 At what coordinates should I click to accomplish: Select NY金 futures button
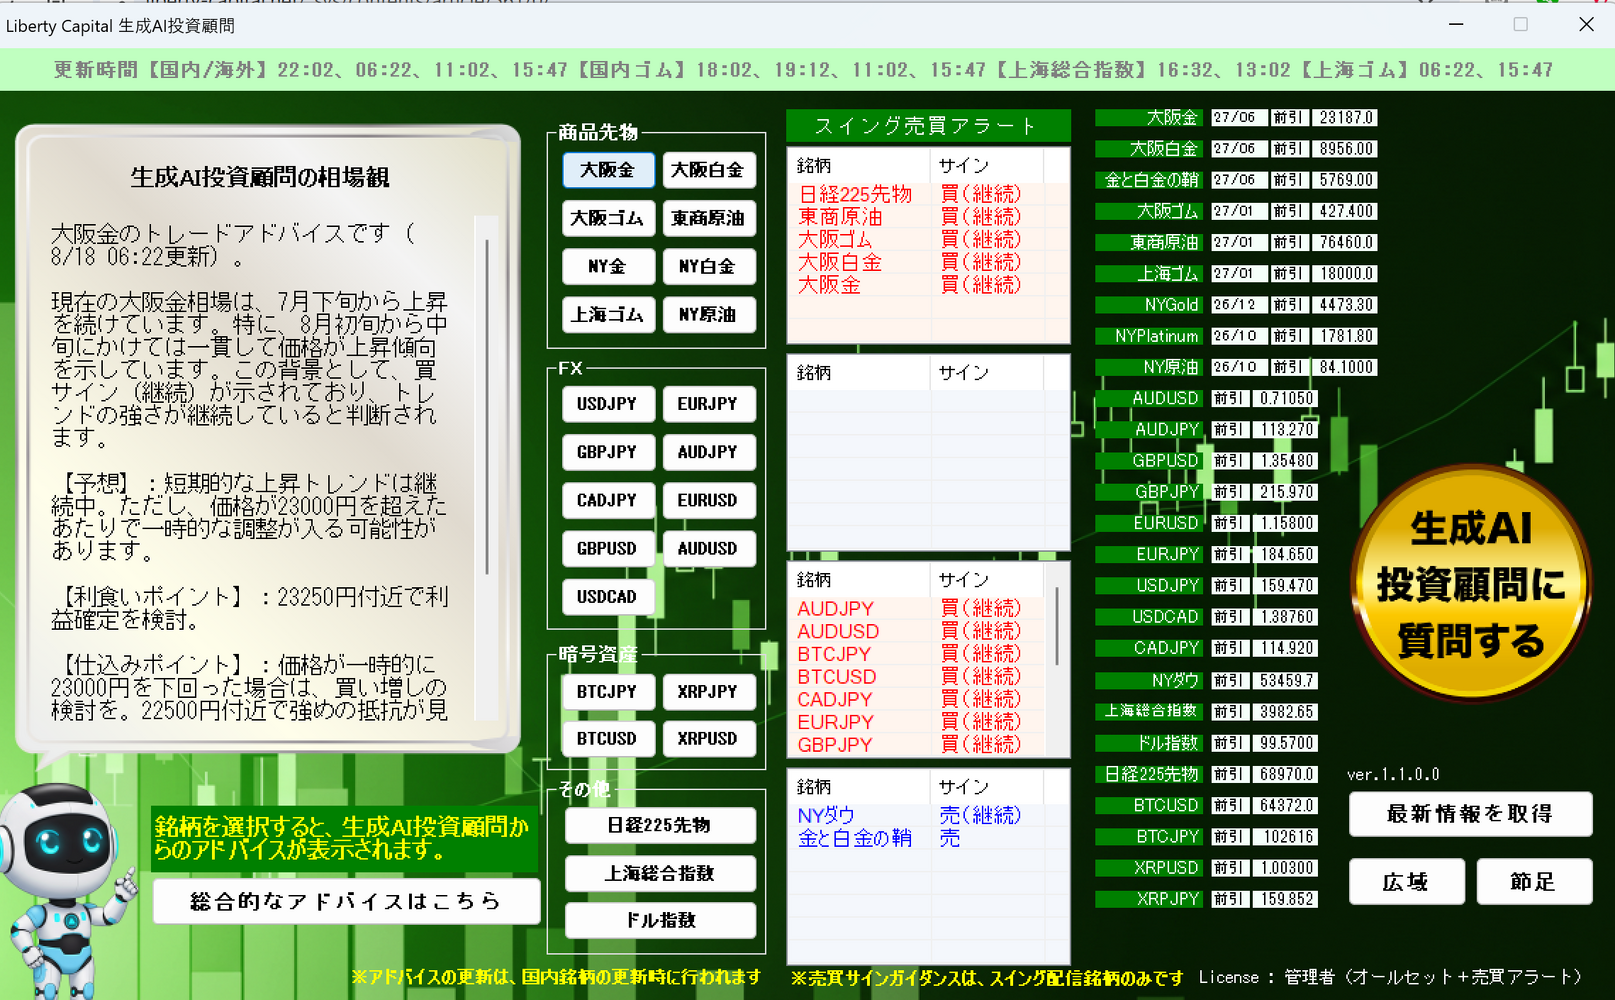tap(608, 266)
